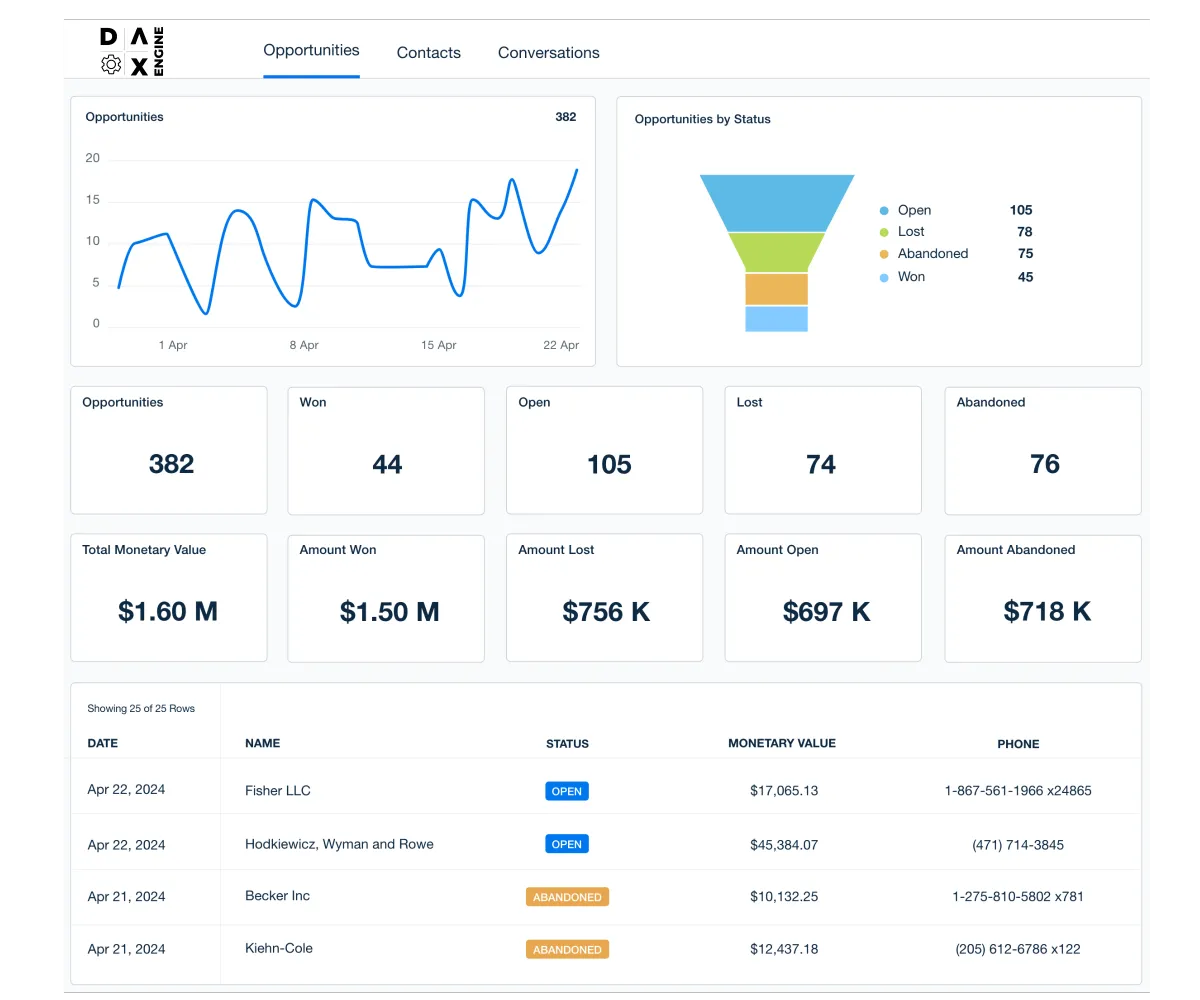Click the DAX Engine logo
This screenshot has height=1000, width=1200.
click(132, 52)
